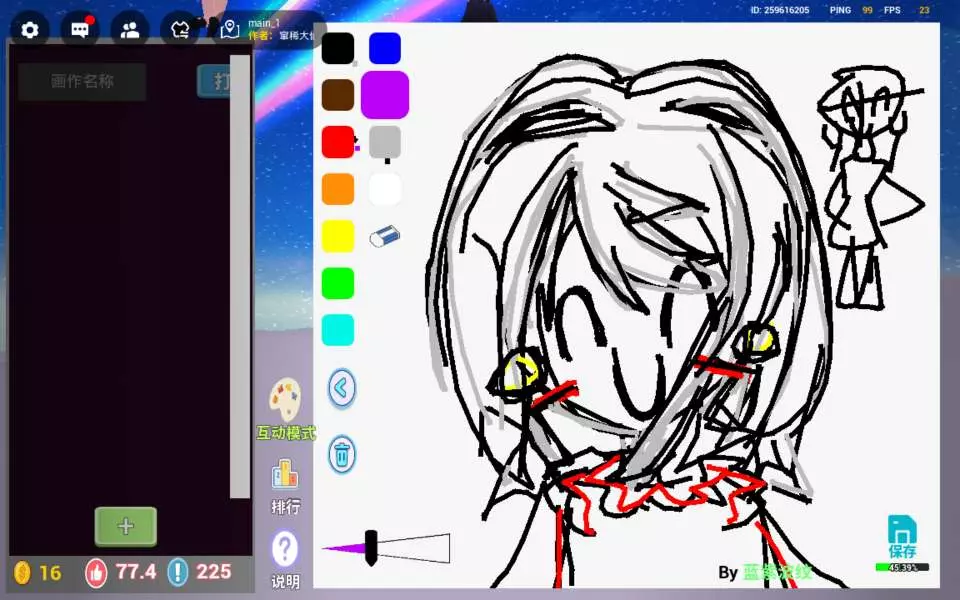The width and height of the screenshot is (960, 600).
Task: Open the palette 互动模式 icon
Action: click(285, 400)
